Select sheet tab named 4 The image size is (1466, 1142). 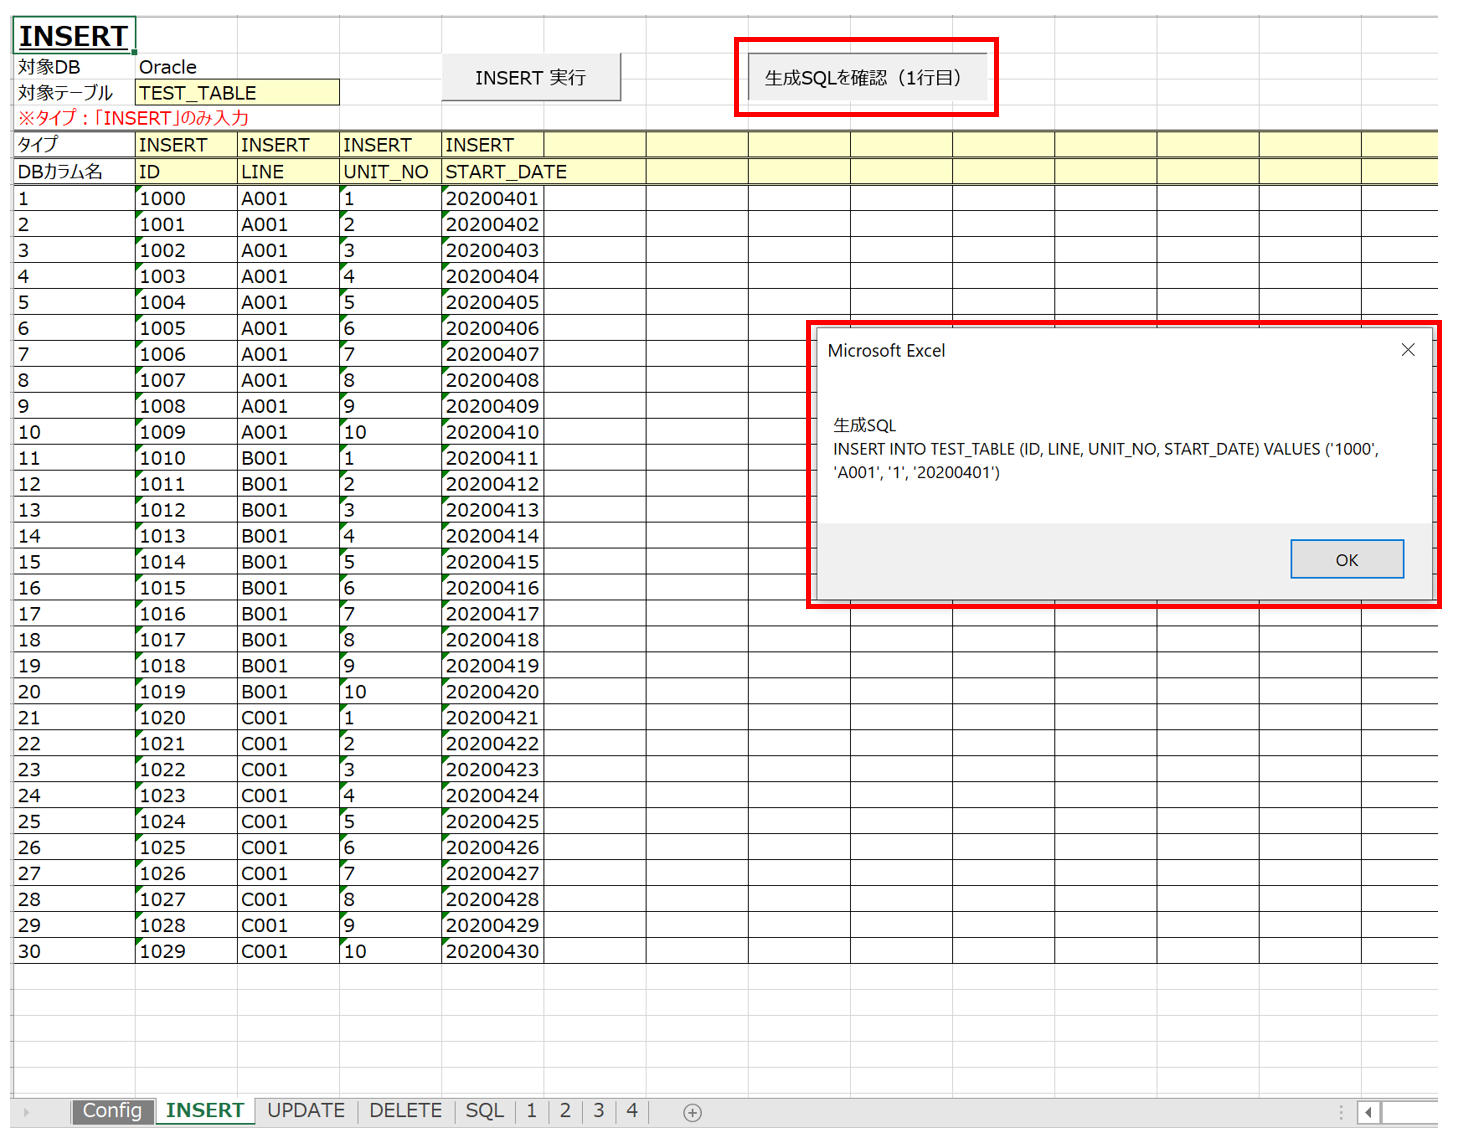632,1111
